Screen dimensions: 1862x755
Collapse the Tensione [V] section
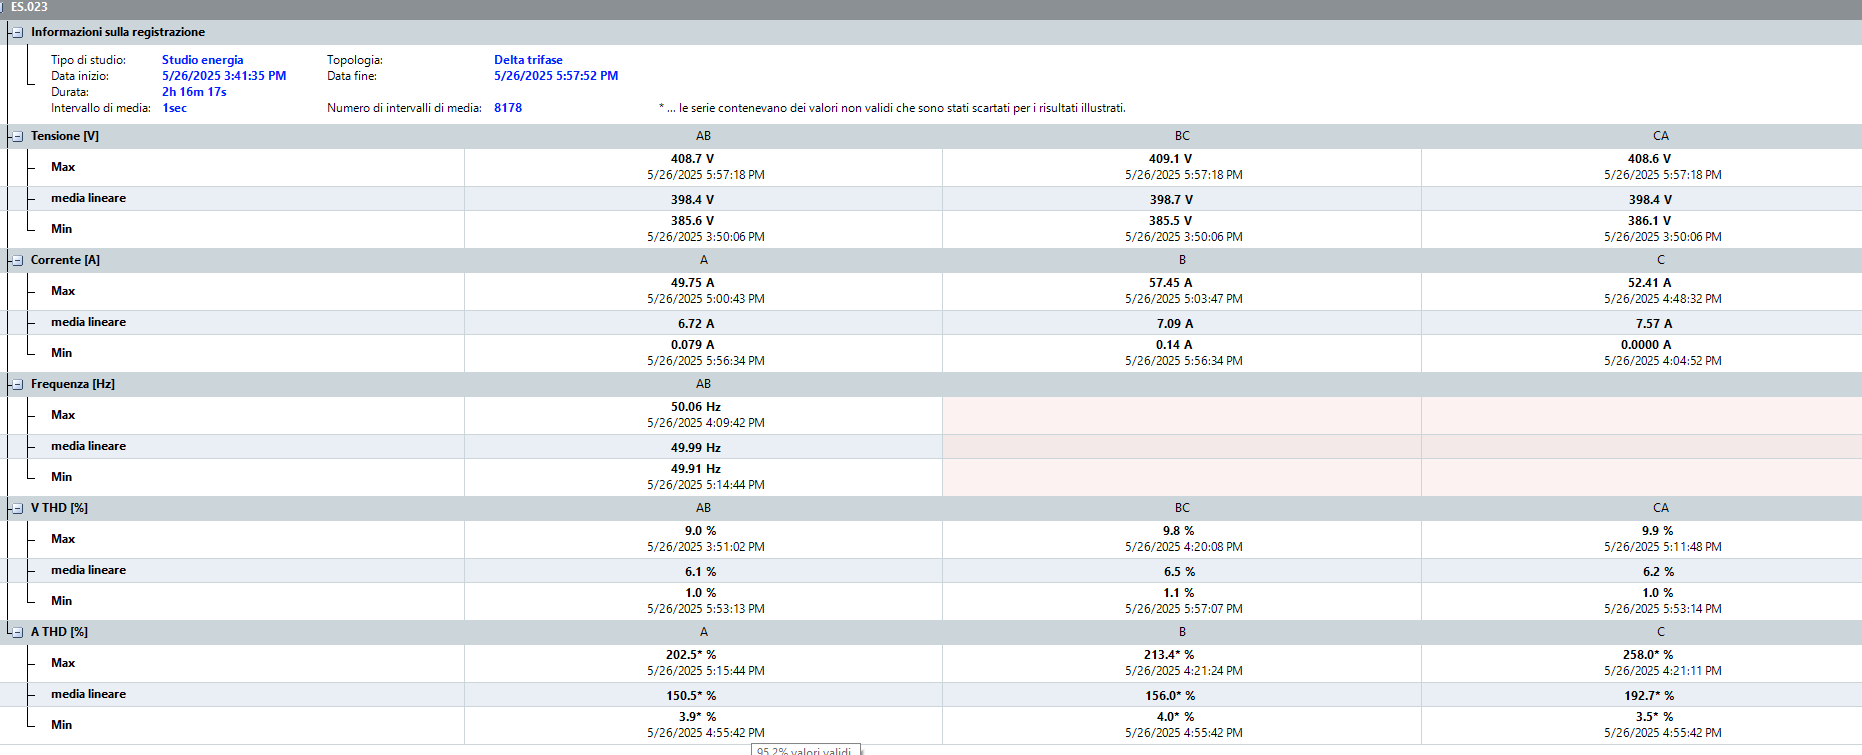[17, 136]
